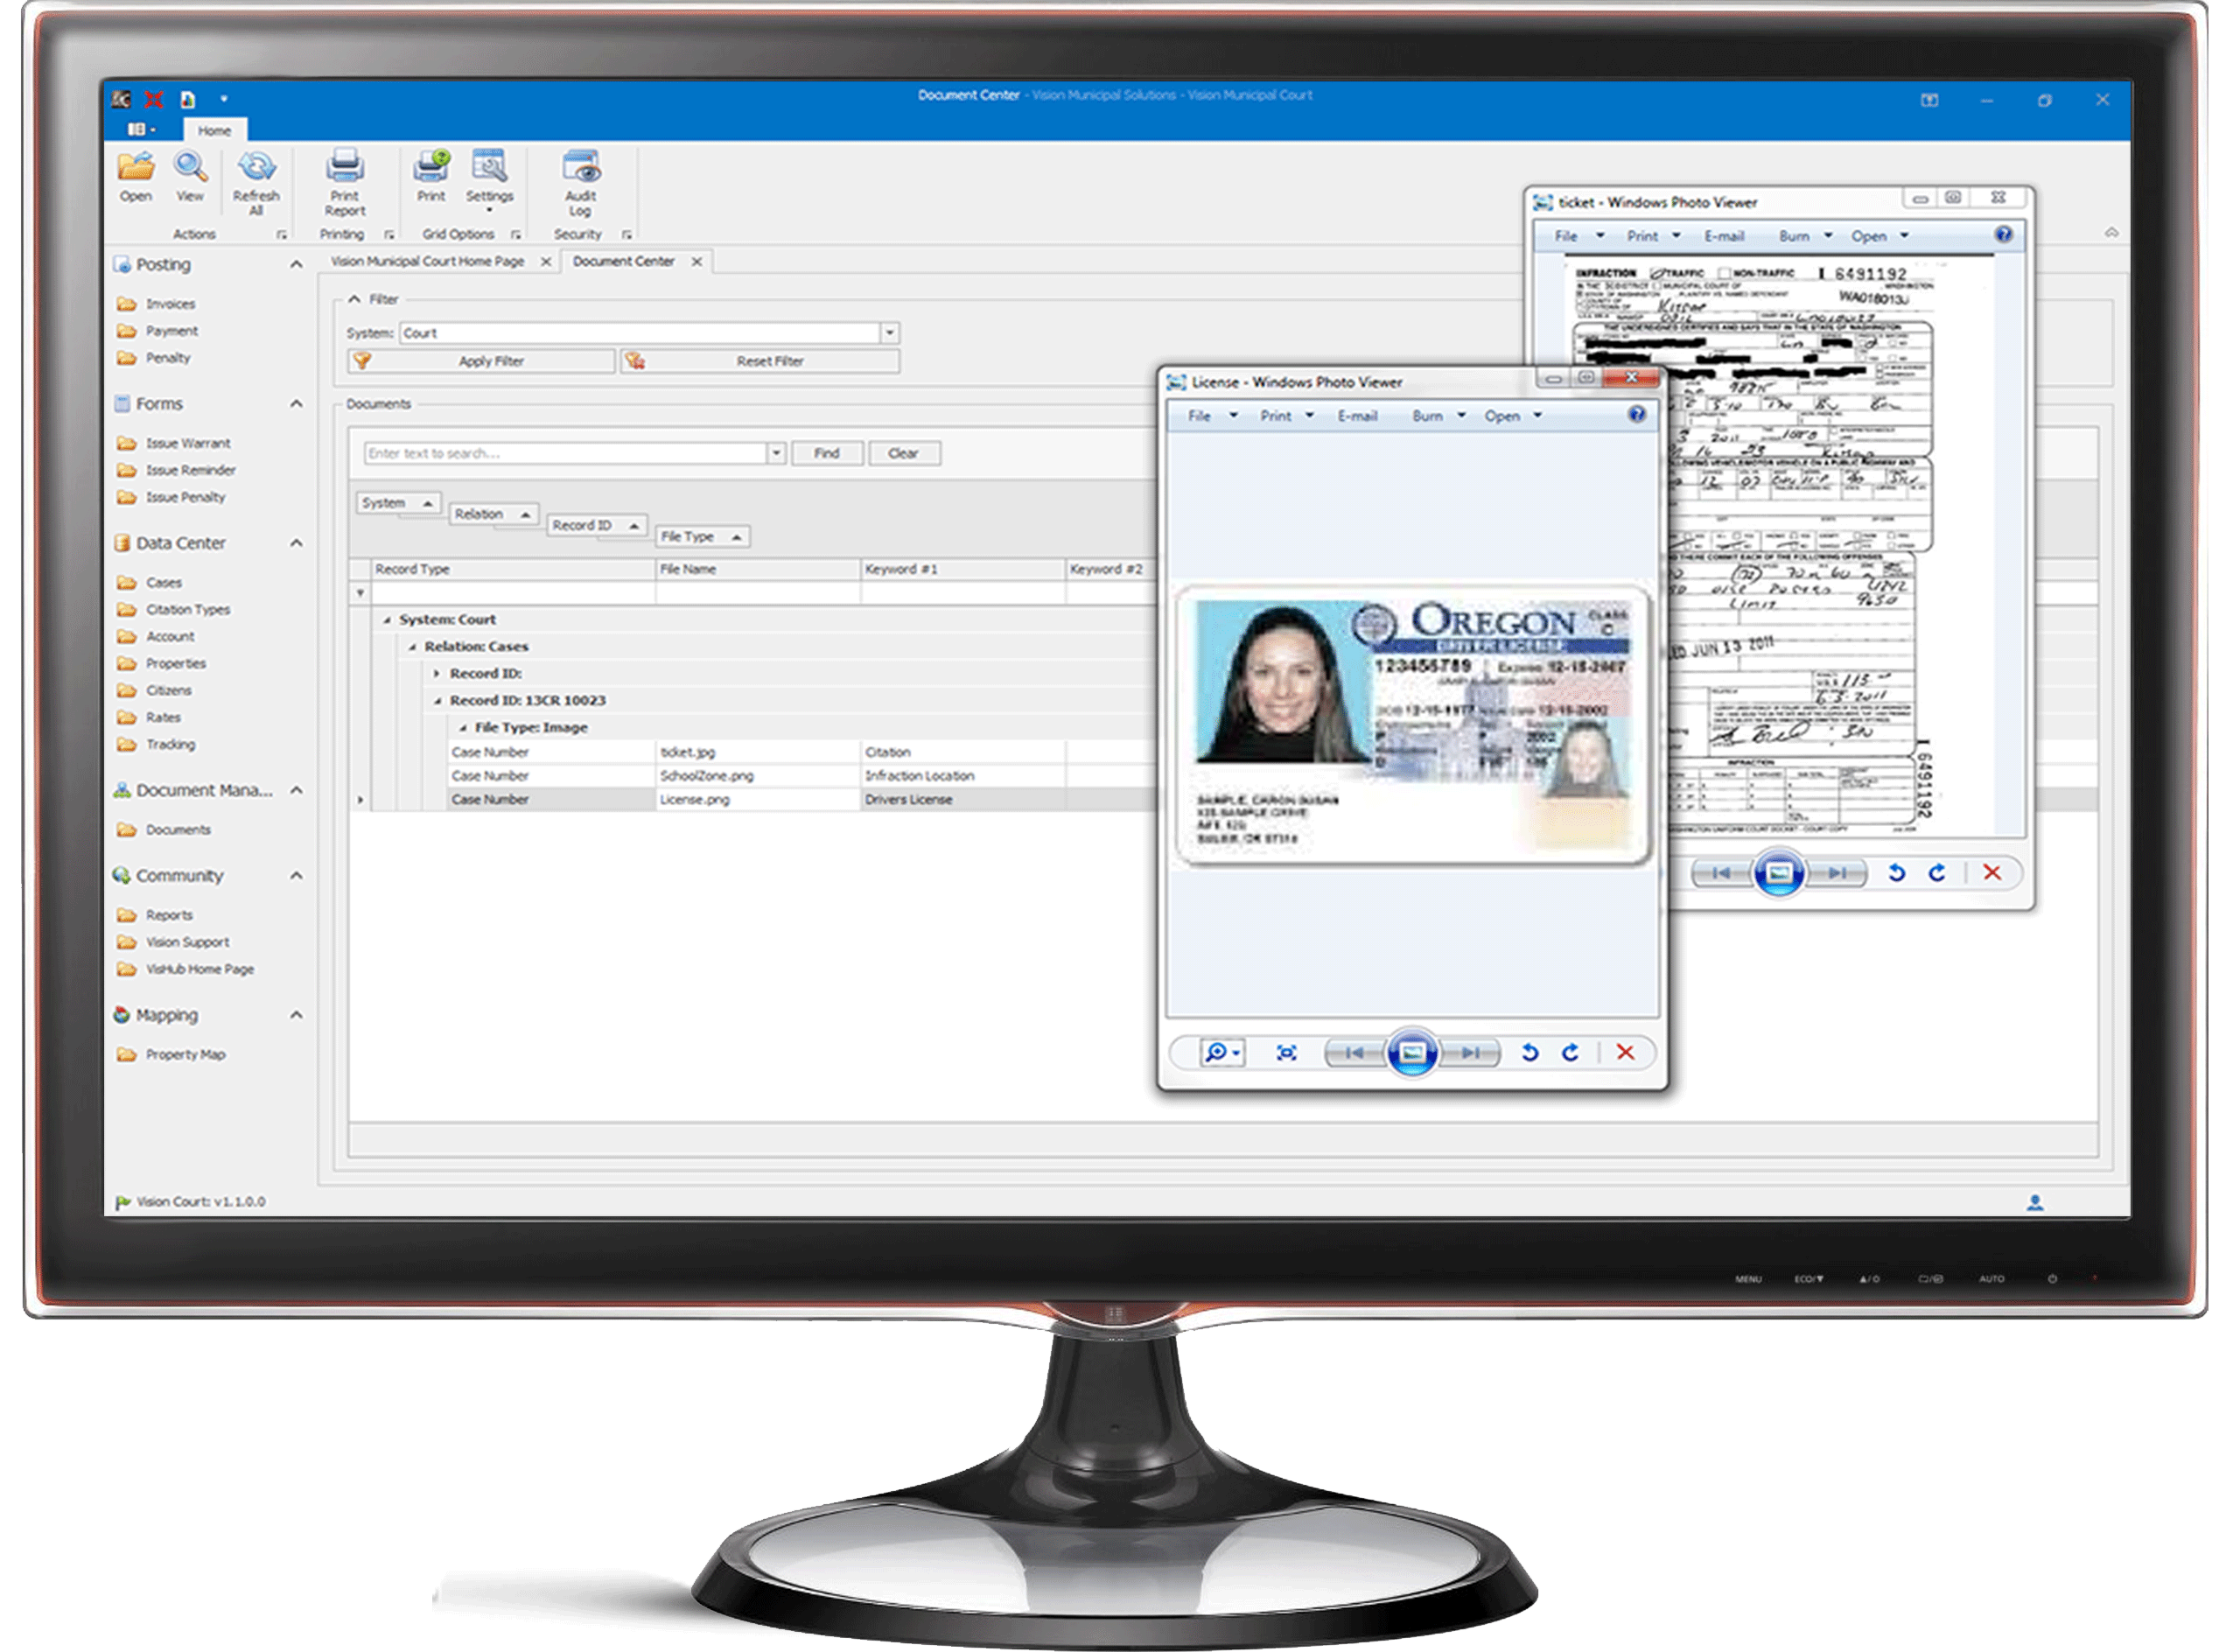Click Reset Filter button
The height and width of the screenshot is (1652, 2226).
(760, 361)
